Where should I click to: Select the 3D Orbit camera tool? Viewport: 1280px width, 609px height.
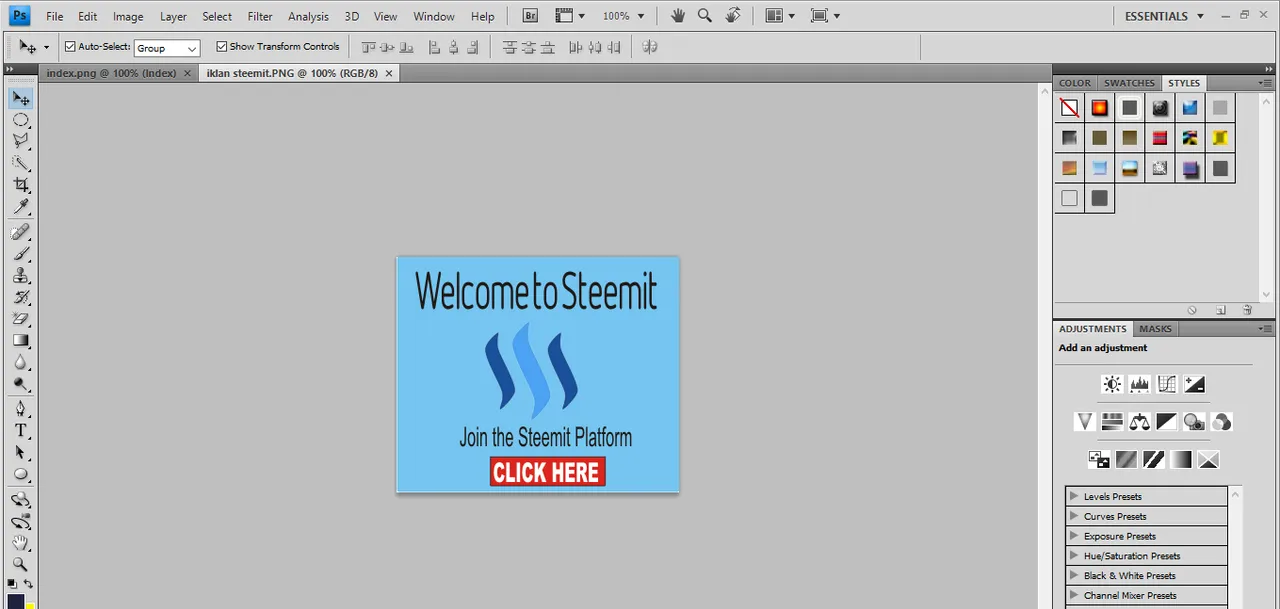[20, 521]
